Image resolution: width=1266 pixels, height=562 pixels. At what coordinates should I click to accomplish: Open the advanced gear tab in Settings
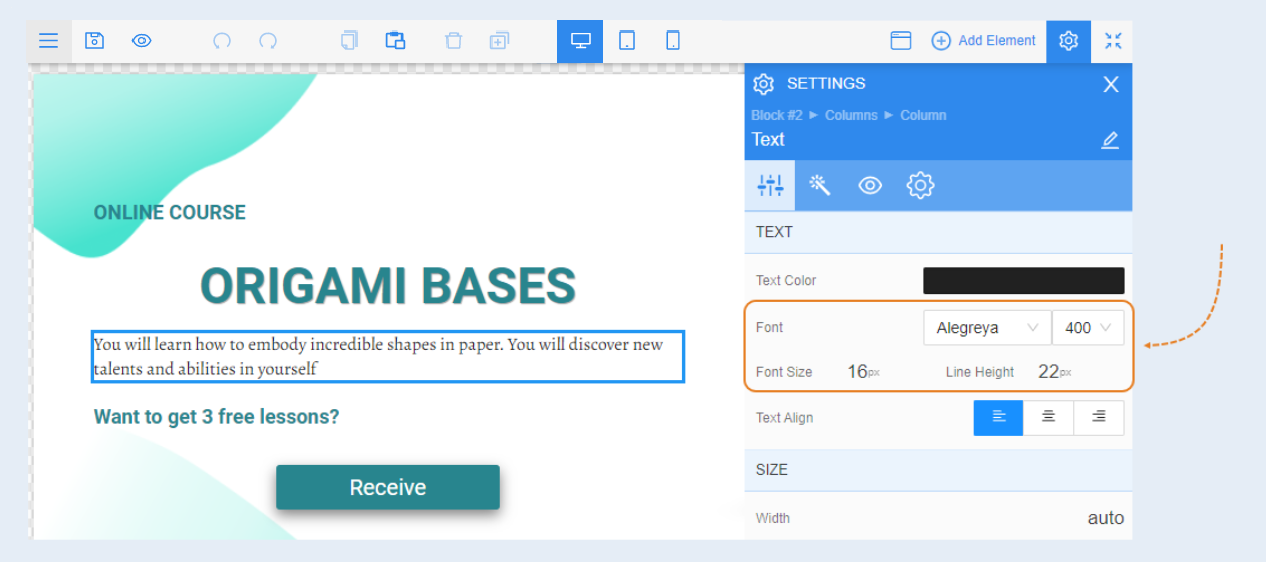point(920,185)
